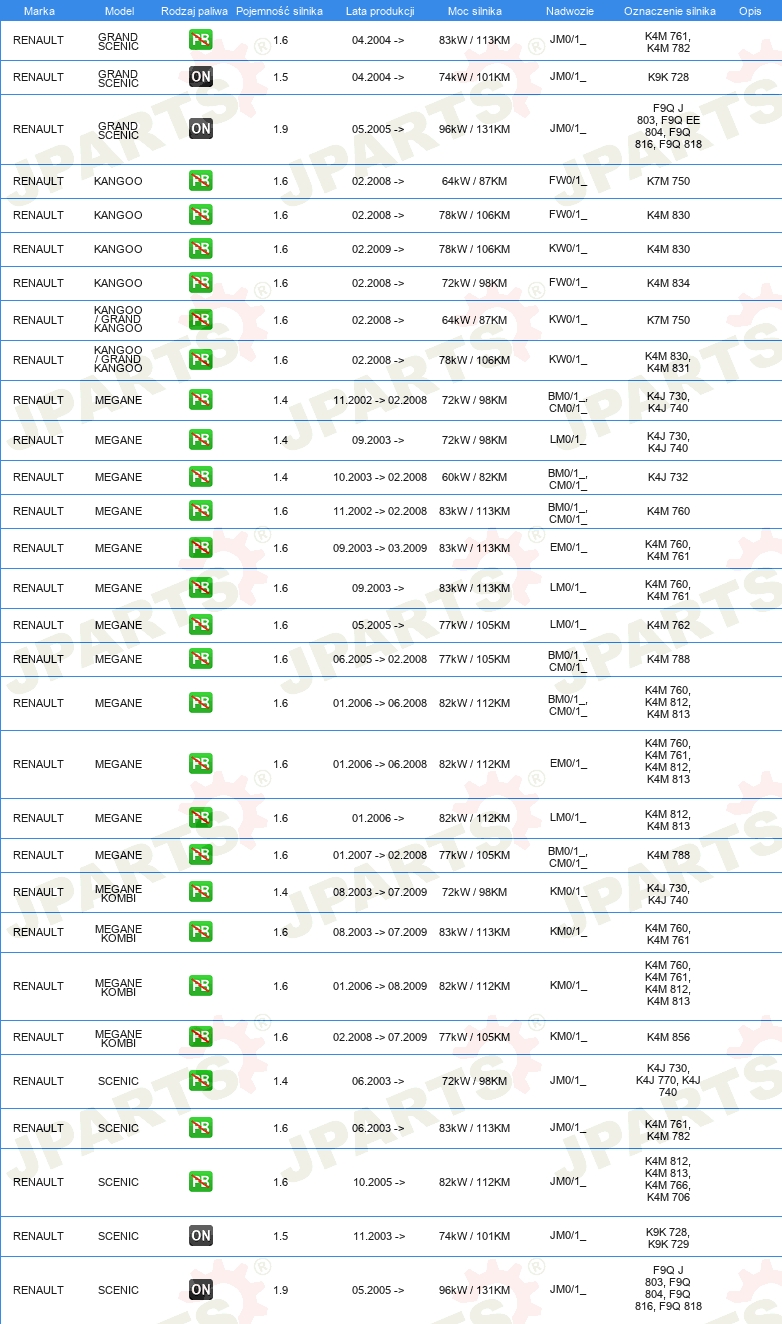Select the K4J 732 engine code cell
The height and width of the screenshot is (1324, 782).
(x=668, y=477)
